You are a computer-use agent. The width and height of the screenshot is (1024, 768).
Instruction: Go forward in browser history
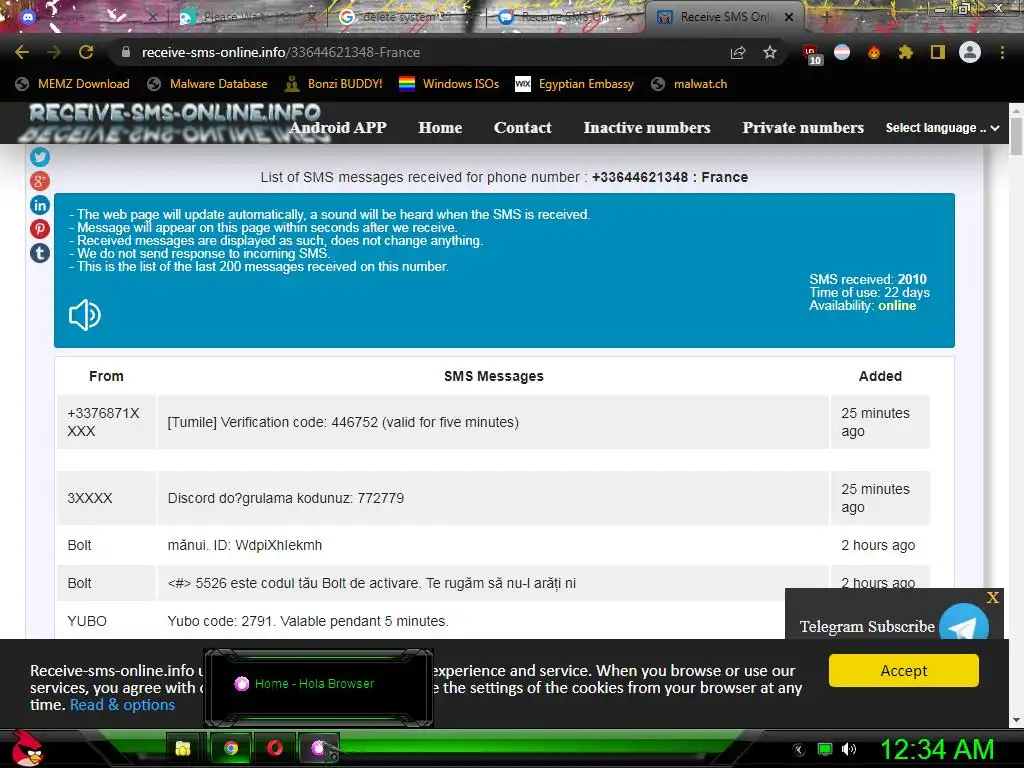[x=54, y=52]
